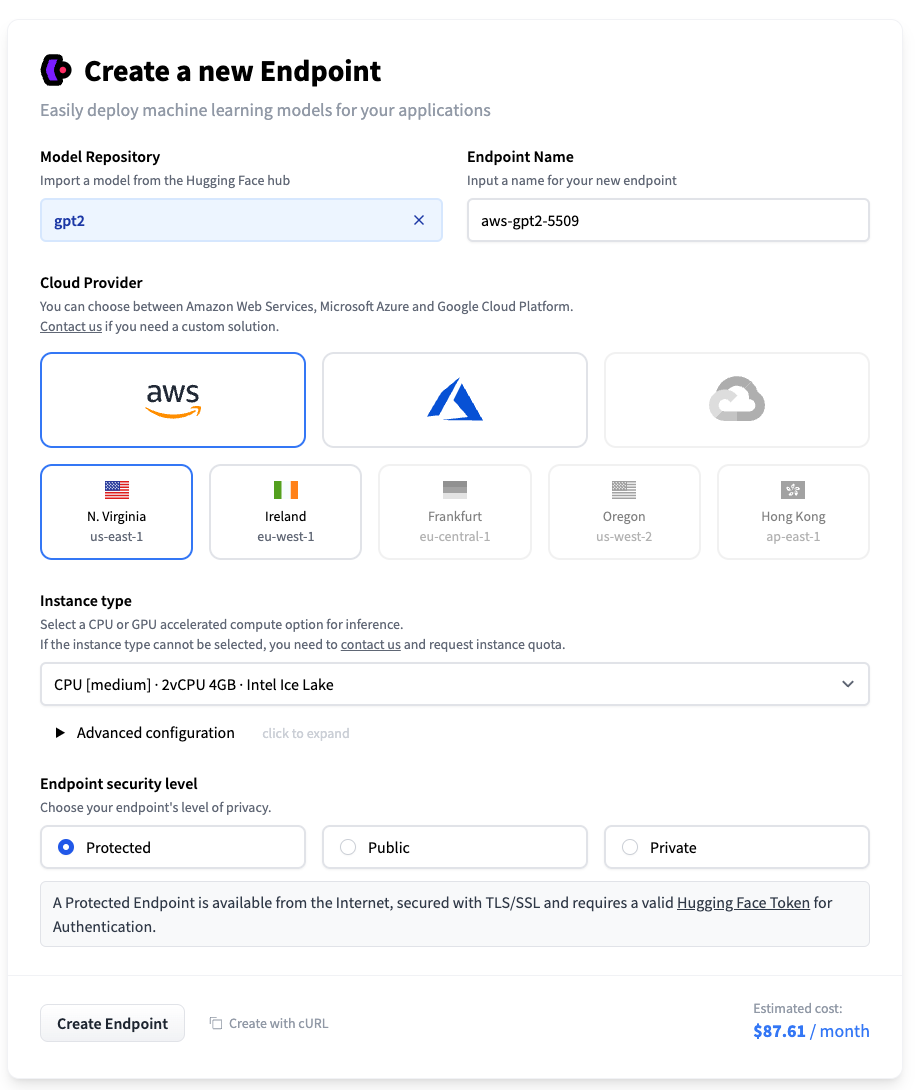920x1090 pixels.
Task: Select the Protected security radio button
Action: coord(66,847)
